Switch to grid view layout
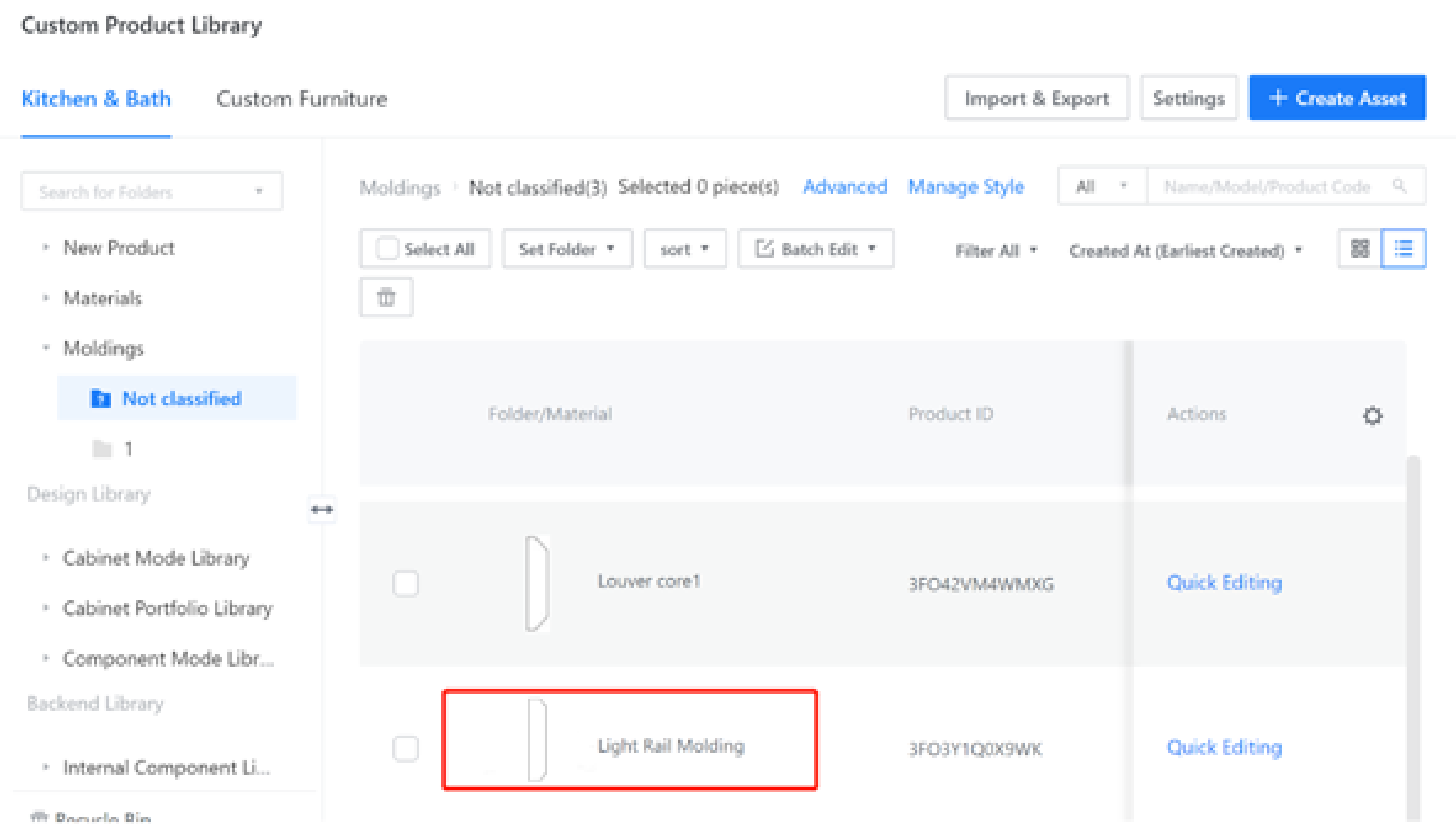Screen dimensions: 1456x834 click(x=1360, y=249)
